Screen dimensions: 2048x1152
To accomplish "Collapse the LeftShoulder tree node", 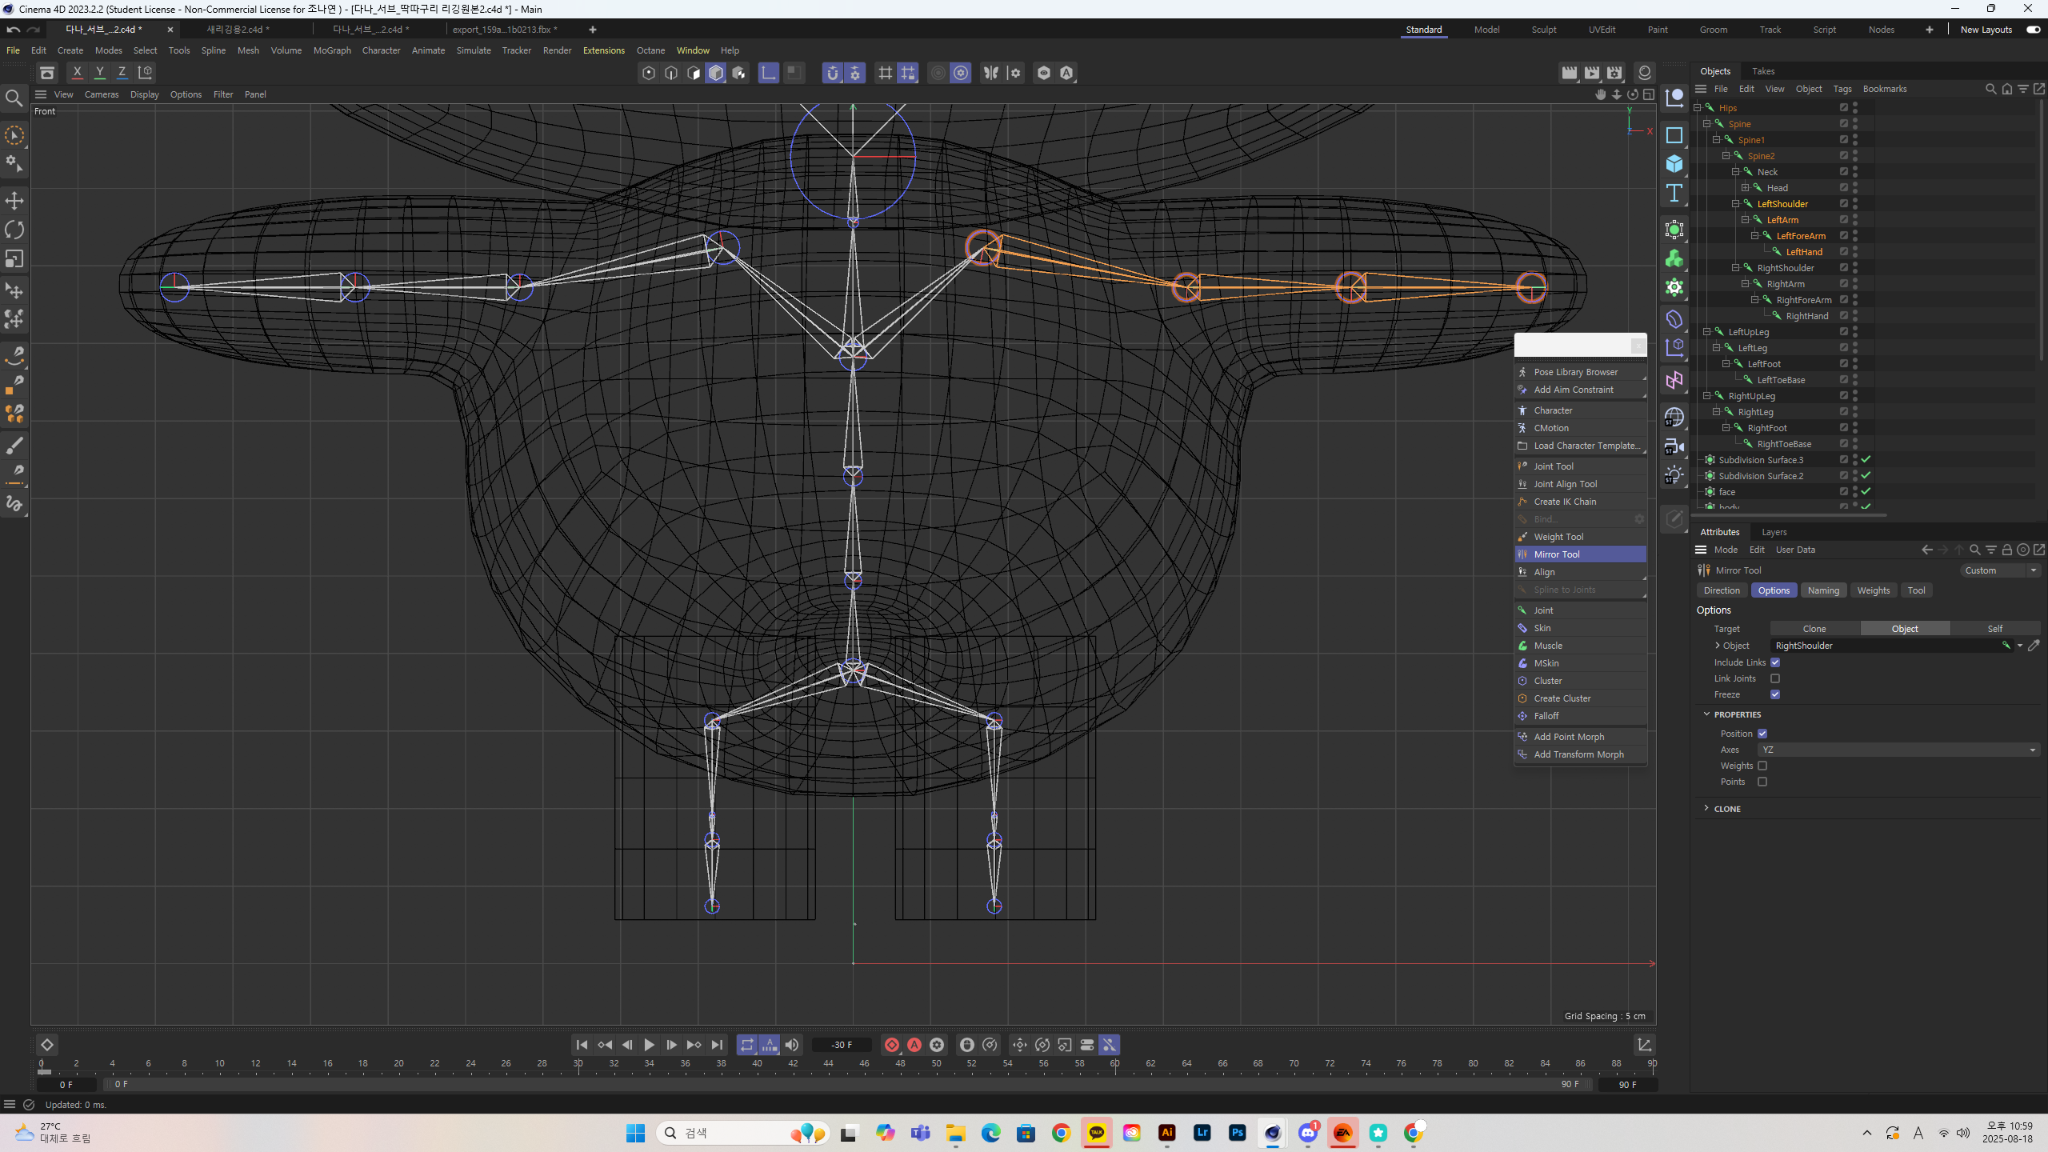I will (1736, 204).
